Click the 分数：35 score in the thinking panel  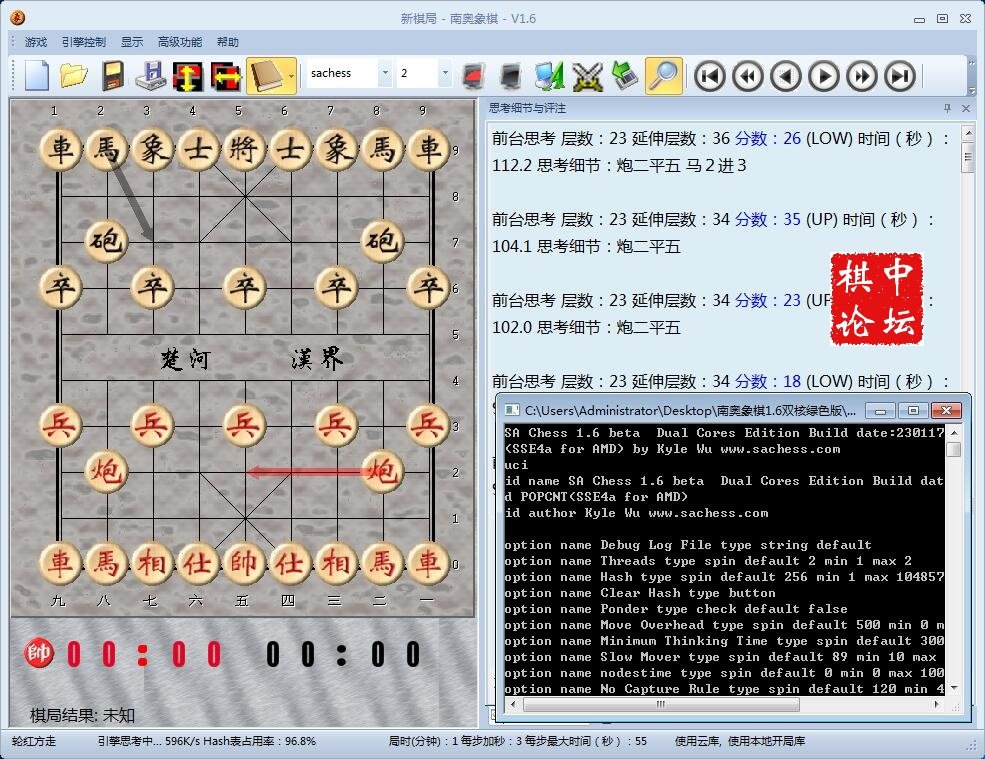768,219
